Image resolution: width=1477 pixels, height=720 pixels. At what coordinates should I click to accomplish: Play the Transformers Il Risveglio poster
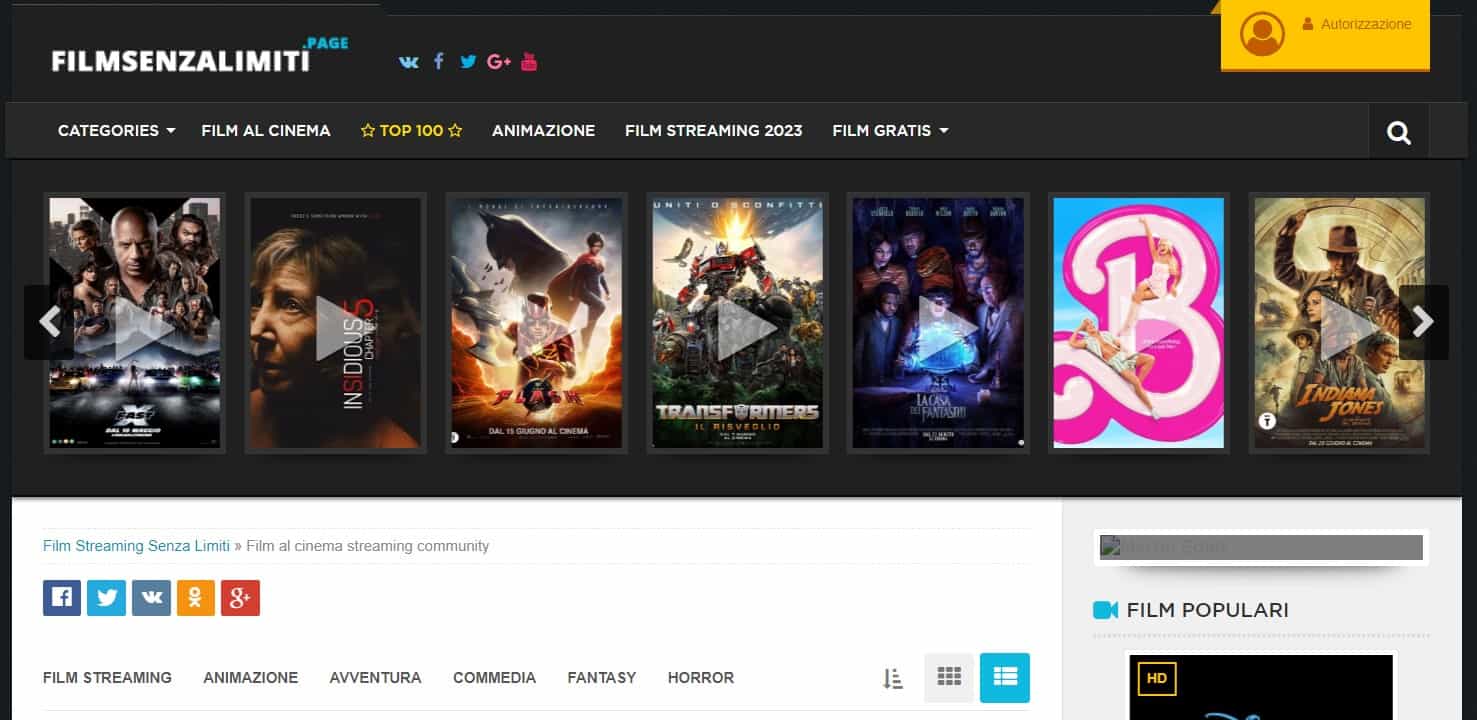[738, 323]
